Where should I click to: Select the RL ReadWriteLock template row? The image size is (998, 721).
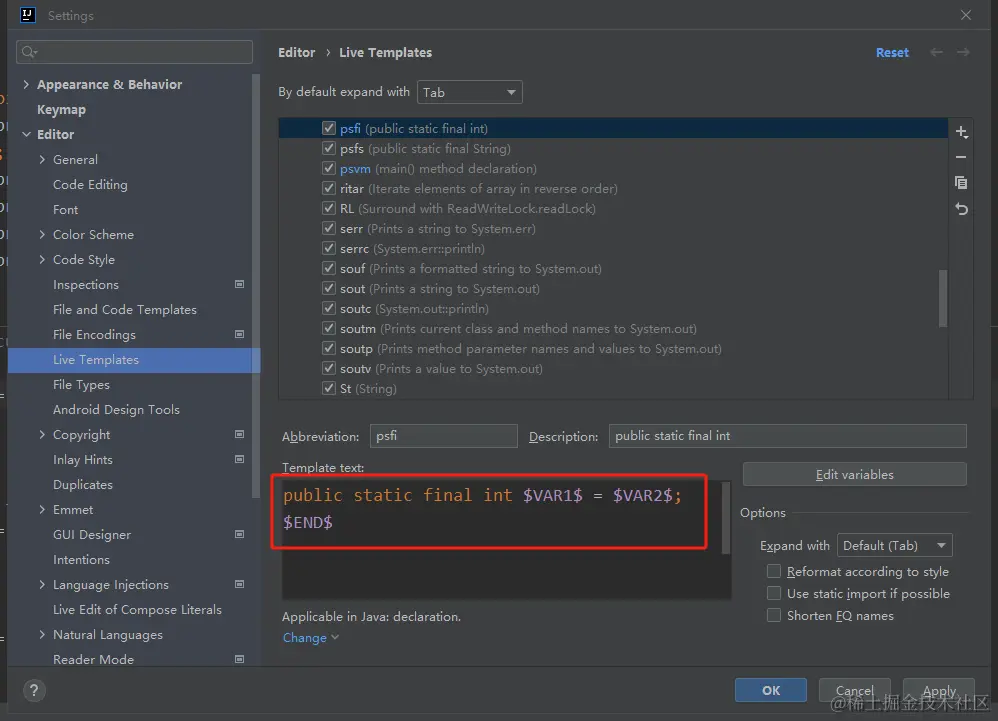pyautogui.click(x=613, y=208)
